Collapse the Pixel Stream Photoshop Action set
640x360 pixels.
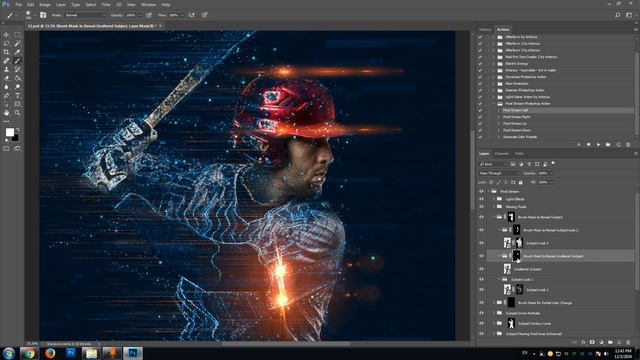point(493,104)
